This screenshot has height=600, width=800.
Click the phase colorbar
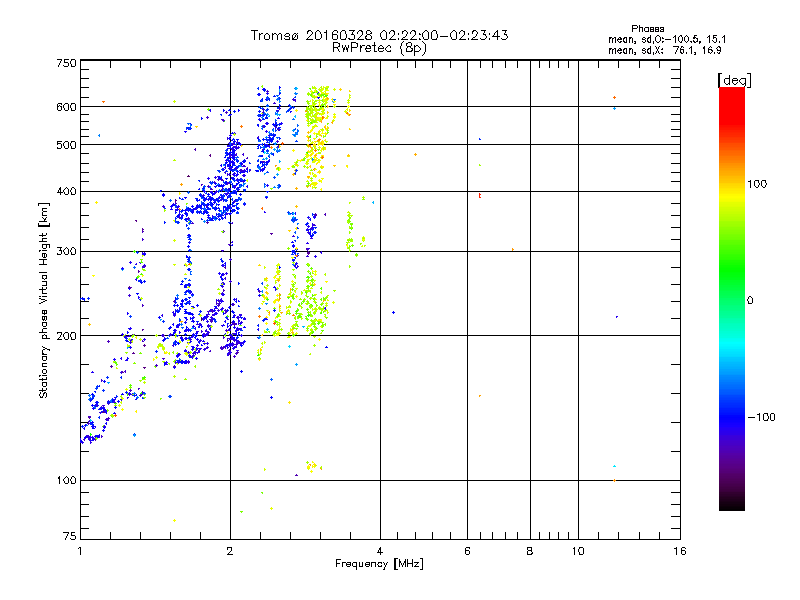click(x=732, y=298)
